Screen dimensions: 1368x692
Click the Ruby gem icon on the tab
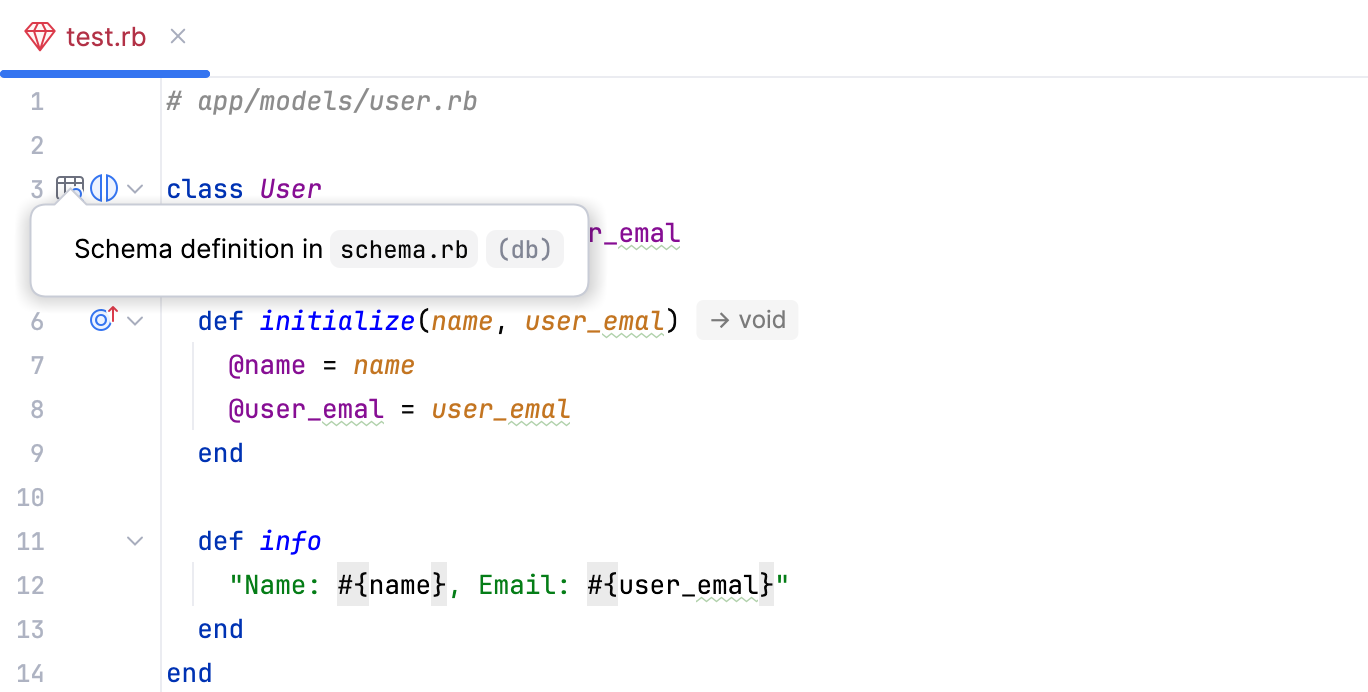point(40,37)
